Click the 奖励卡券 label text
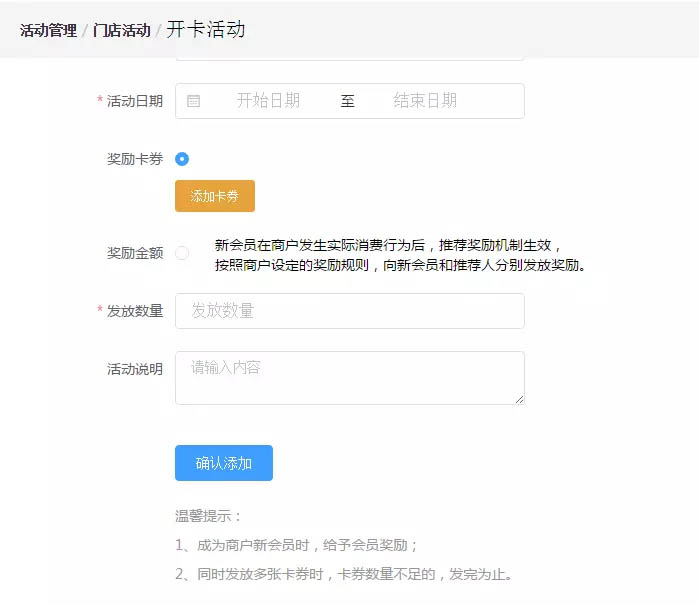 point(135,159)
